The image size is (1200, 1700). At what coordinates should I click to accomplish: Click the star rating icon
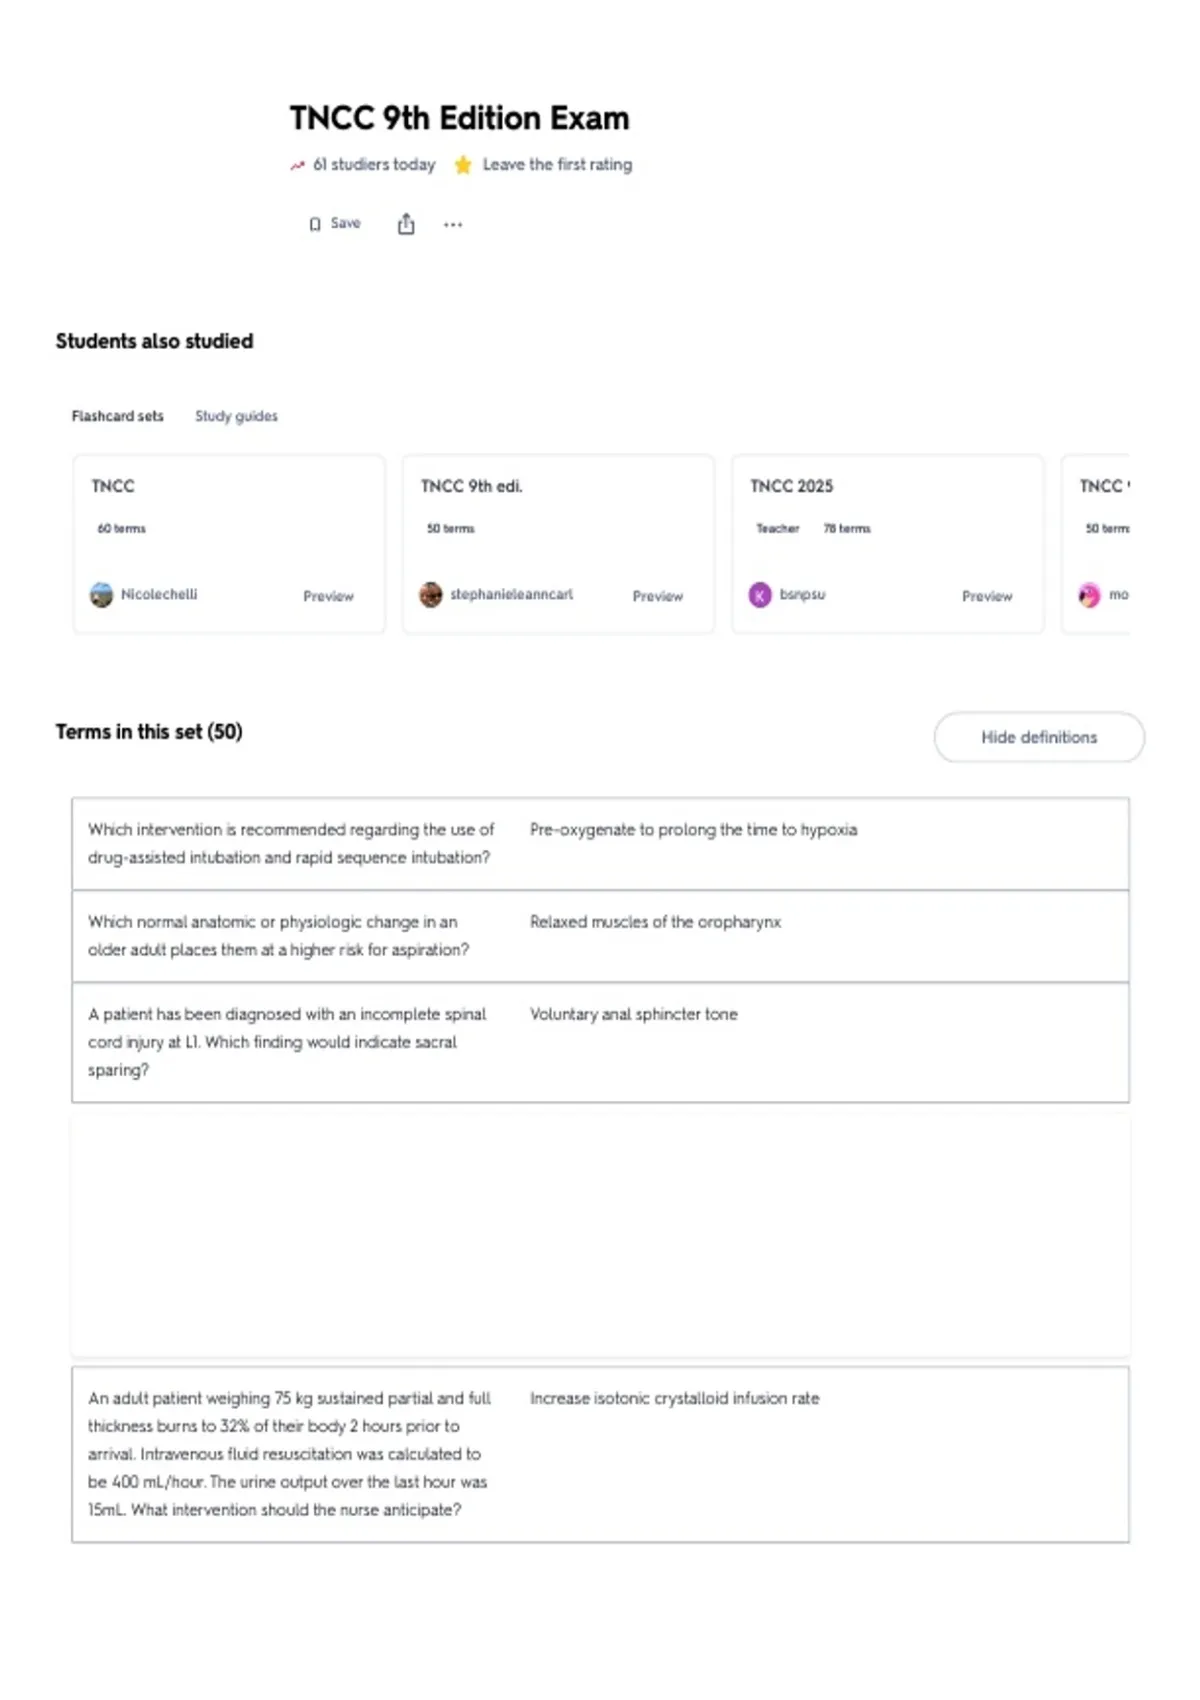463,165
